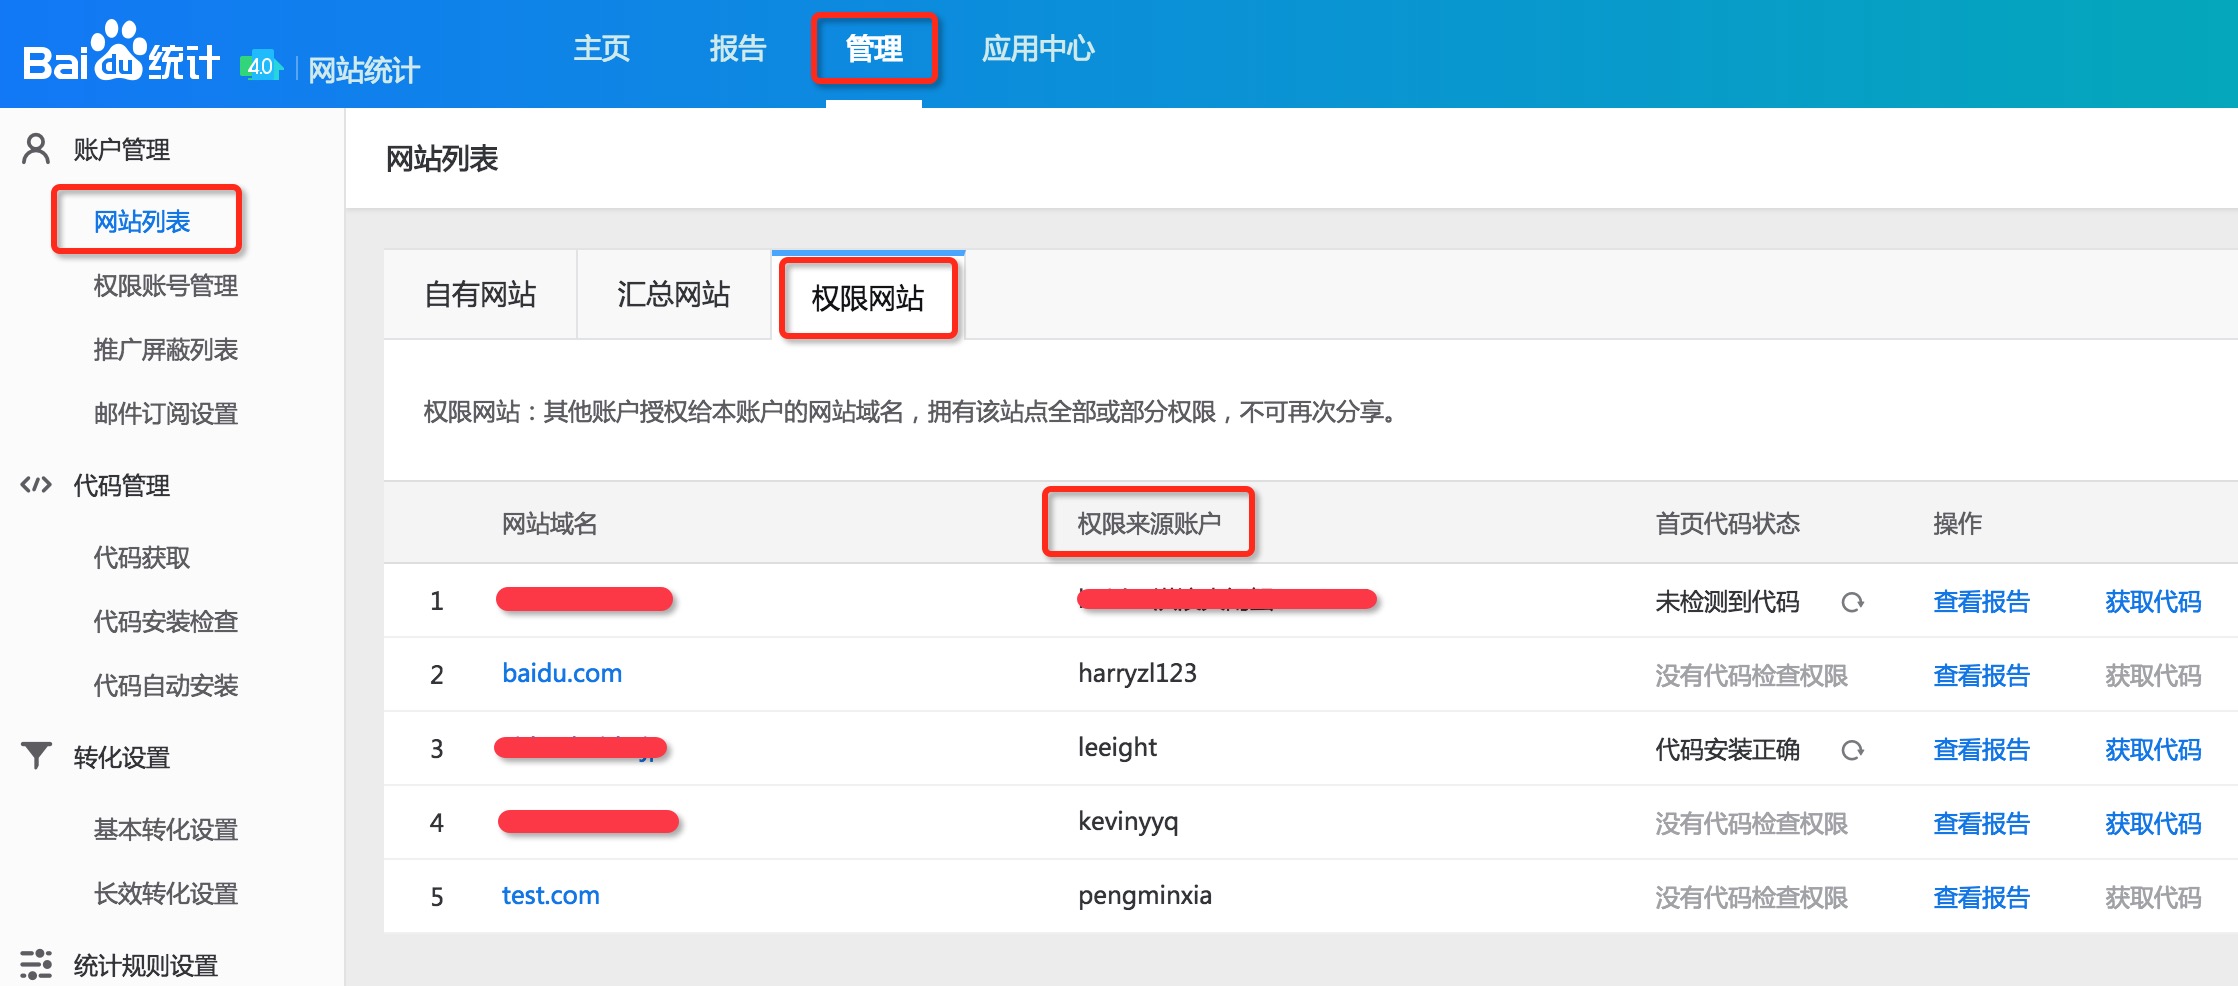Go to 应用中心 in top navigation
Viewport: 2238px width, 986px height.
tap(1037, 48)
